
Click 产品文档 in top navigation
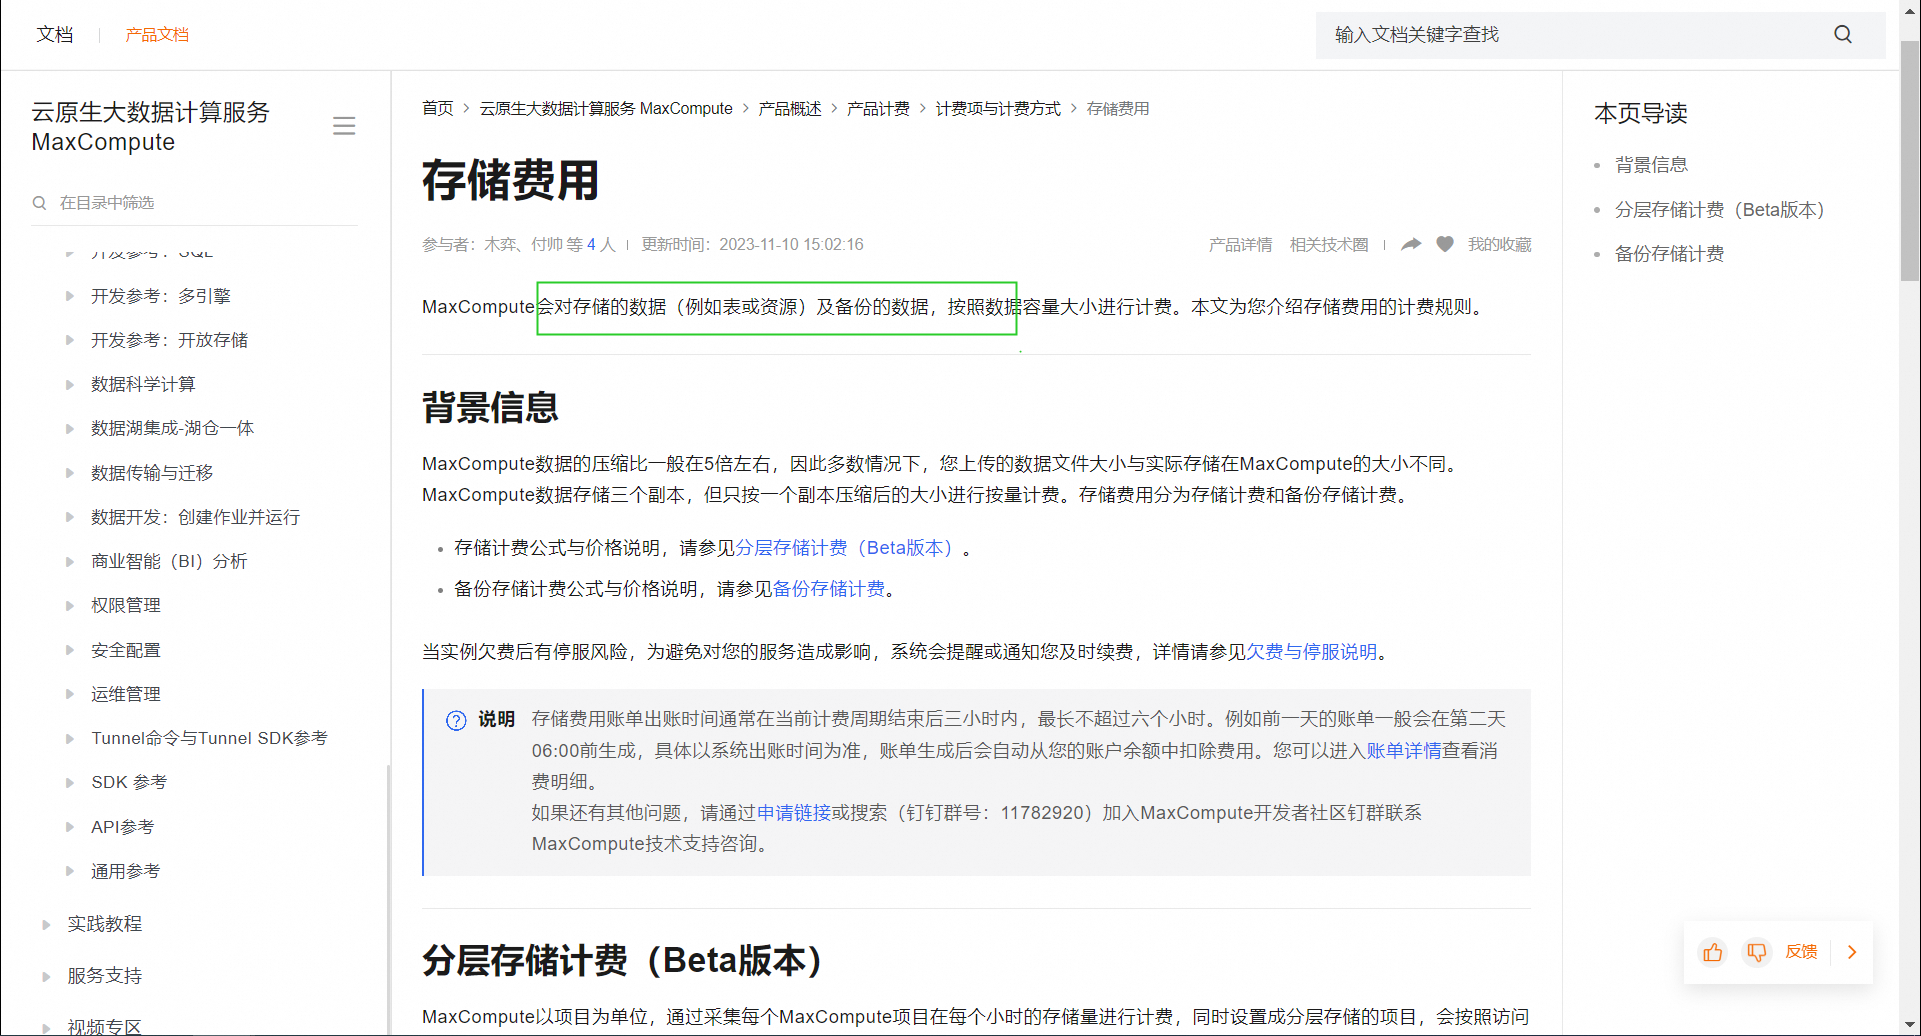157,35
